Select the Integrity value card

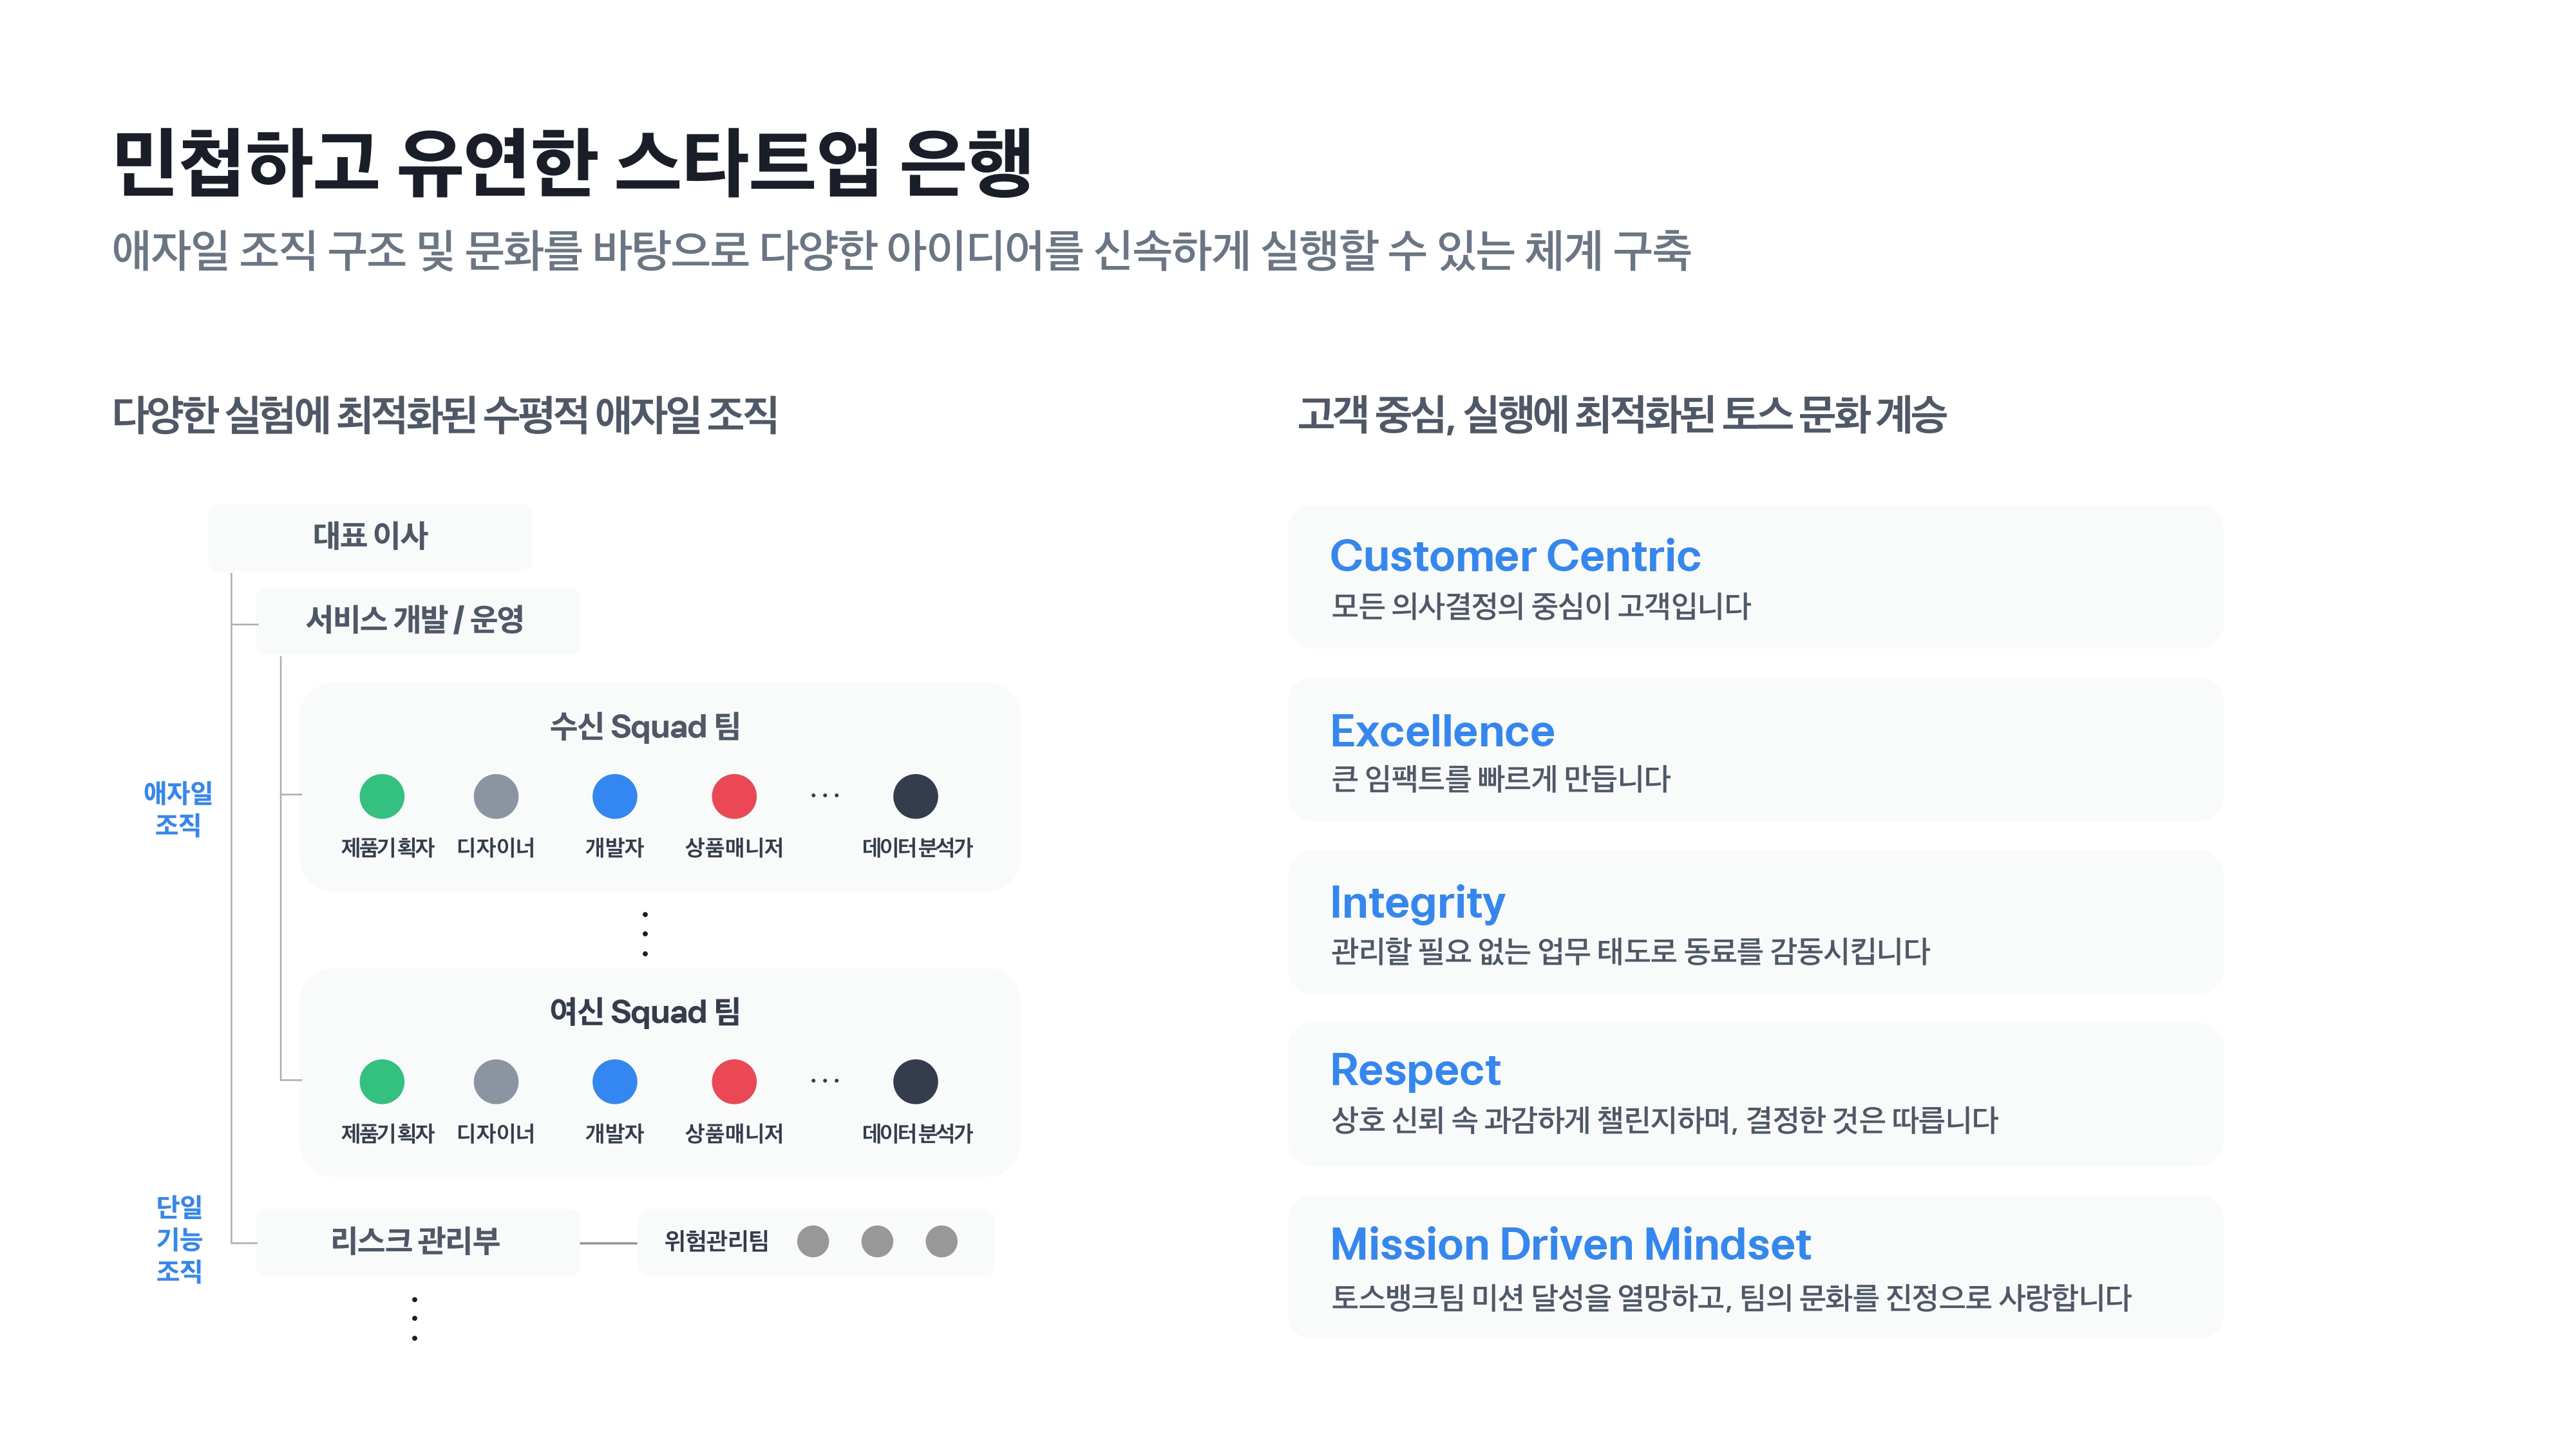tap(1755, 921)
